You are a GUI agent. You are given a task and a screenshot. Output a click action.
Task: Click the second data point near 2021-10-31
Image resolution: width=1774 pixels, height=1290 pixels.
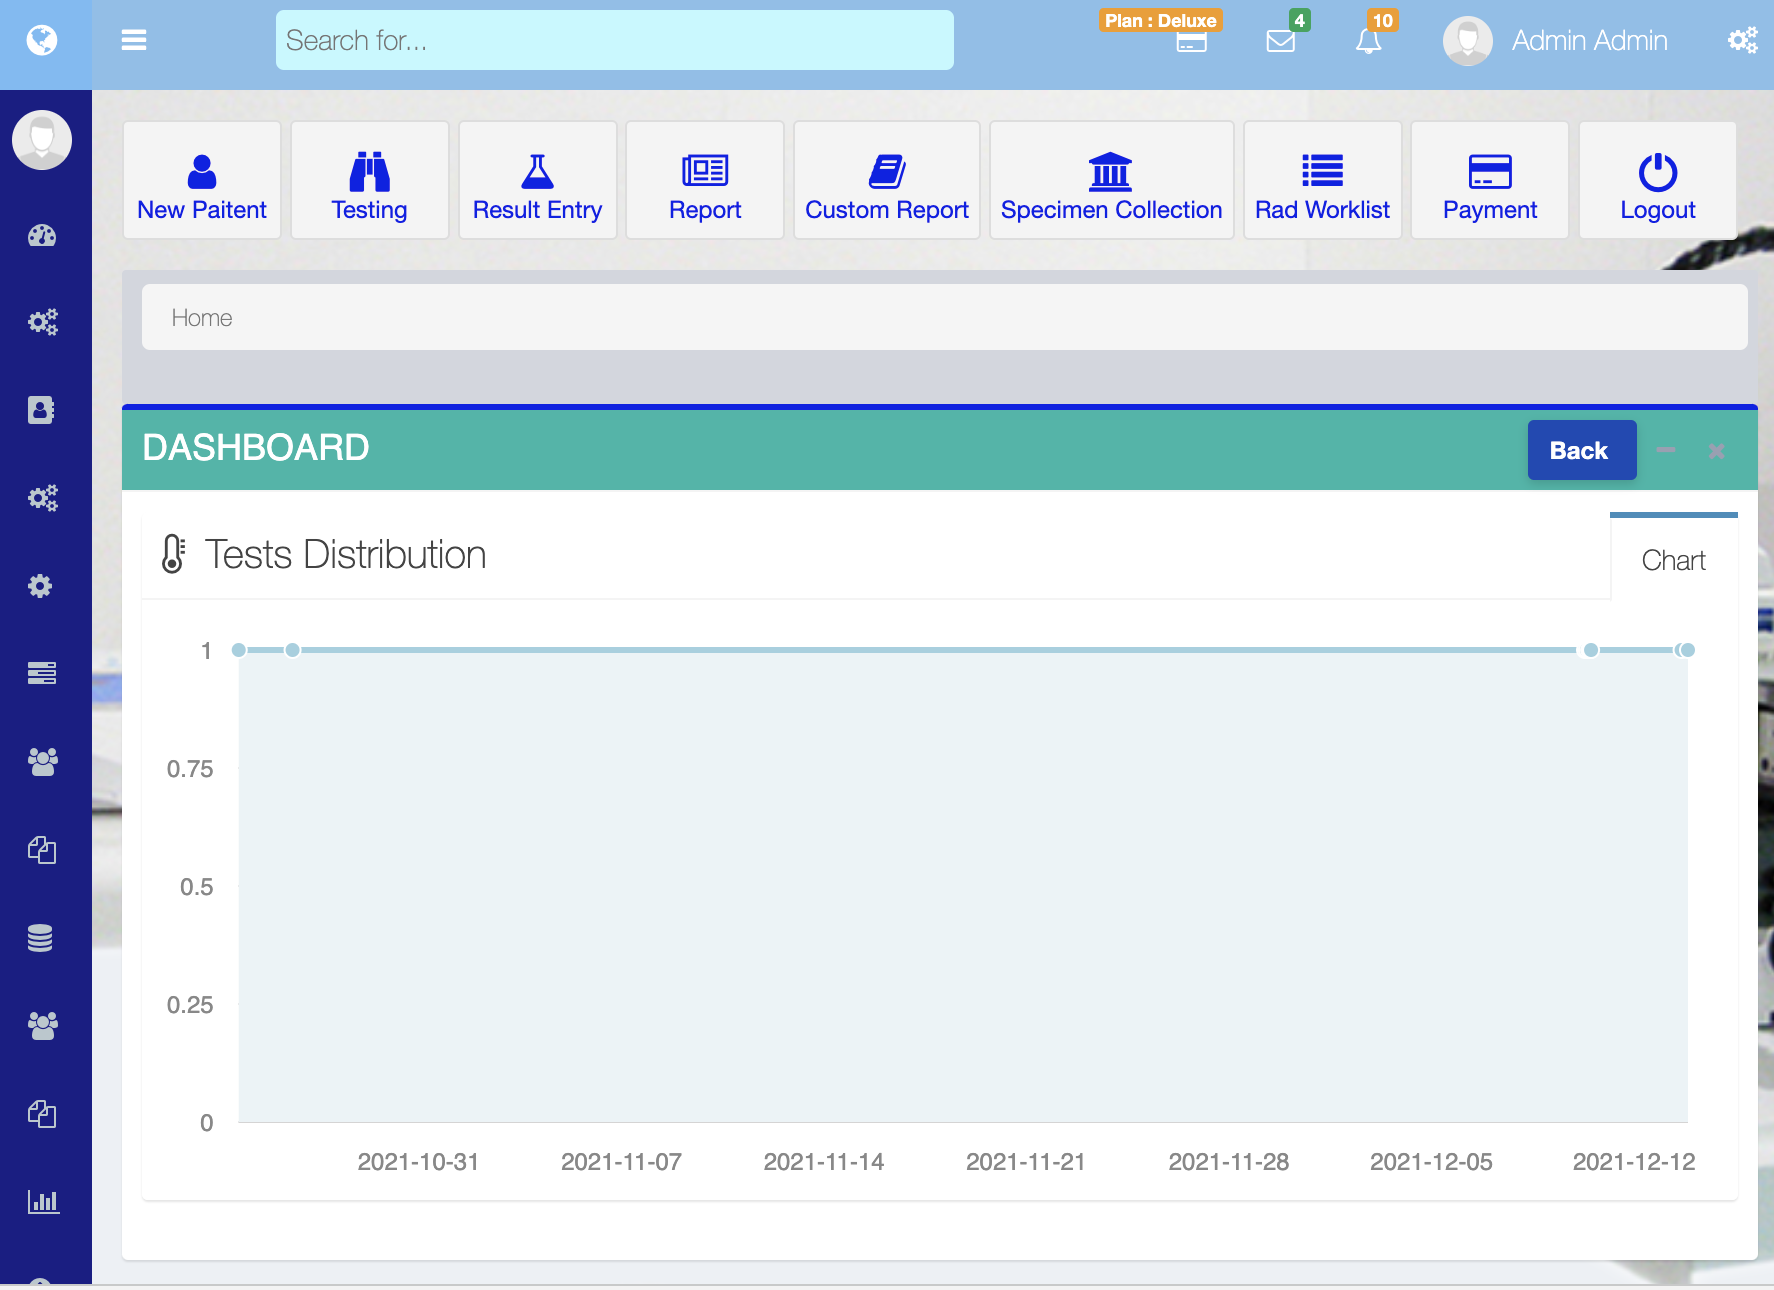[x=292, y=650]
